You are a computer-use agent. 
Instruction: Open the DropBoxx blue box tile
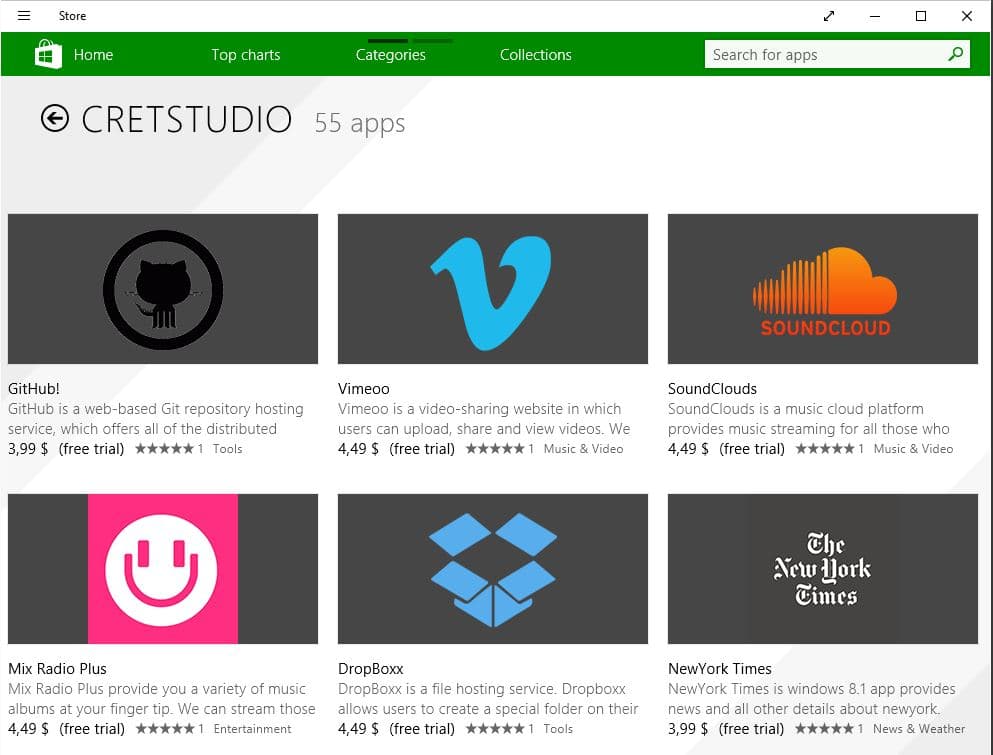[493, 569]
